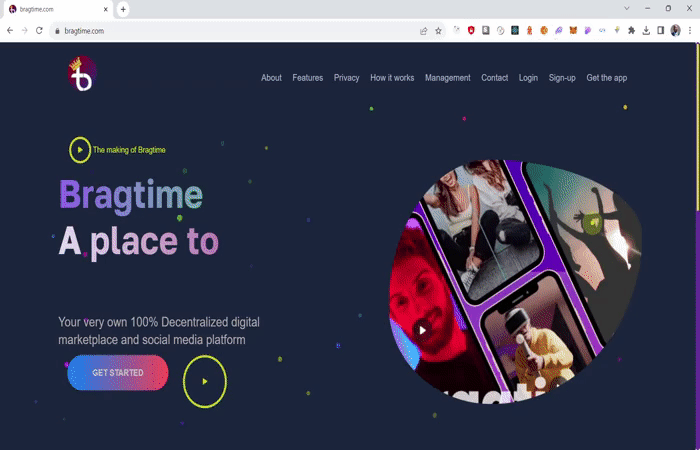Open the MetaMask fox extension
Image resolution: width=700 pixels, height=450 pixels.
[x=573, y=30]
